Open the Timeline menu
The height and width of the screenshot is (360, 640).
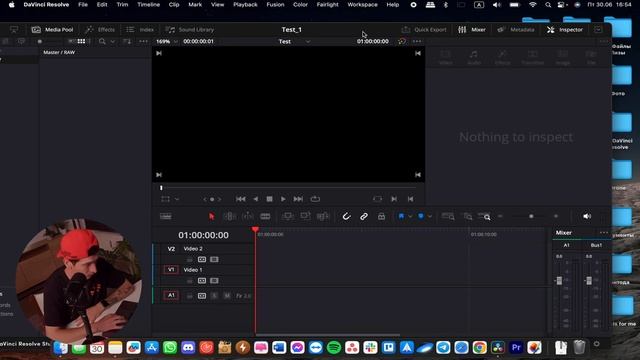(148, 4)
